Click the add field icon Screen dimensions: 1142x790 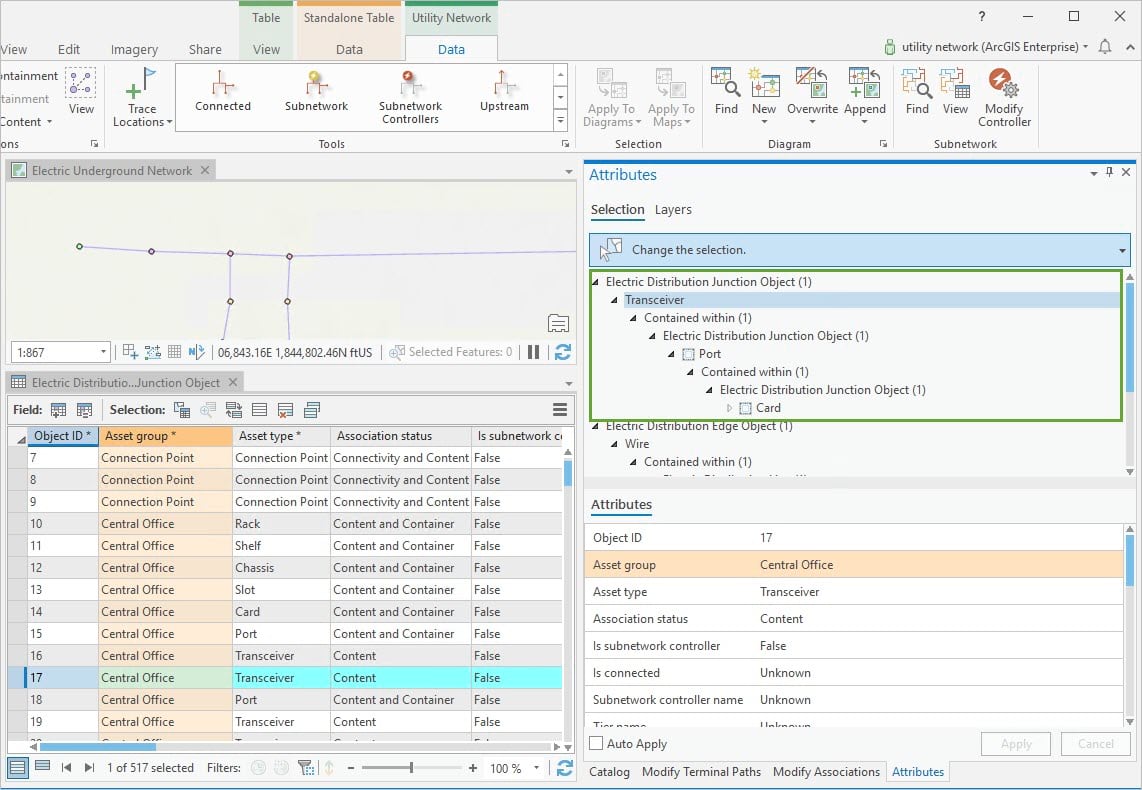[58, 410]
